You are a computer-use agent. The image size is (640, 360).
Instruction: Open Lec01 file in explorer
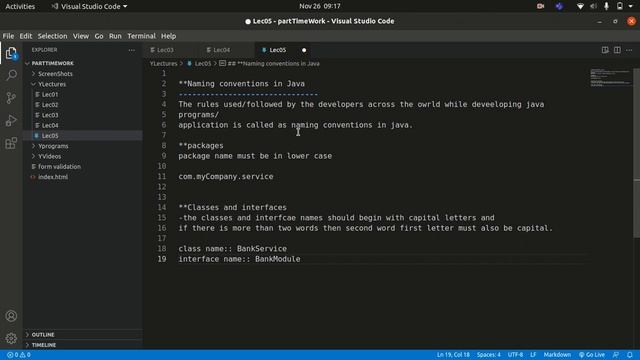50,94
